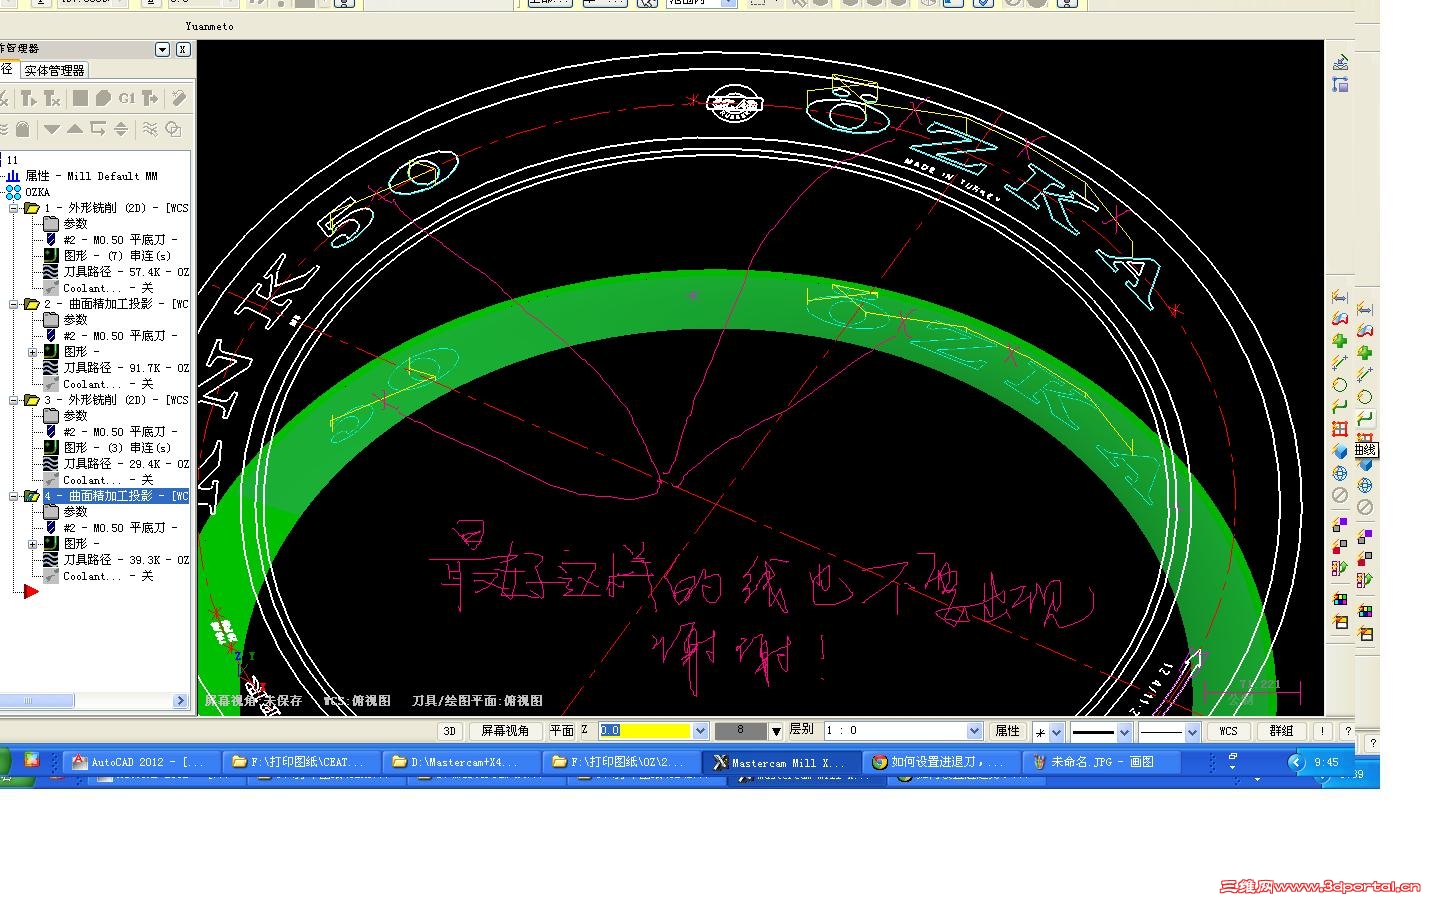Open the operations manager panel dropdown arrow

pyautogui.click(x=162, y=49)
